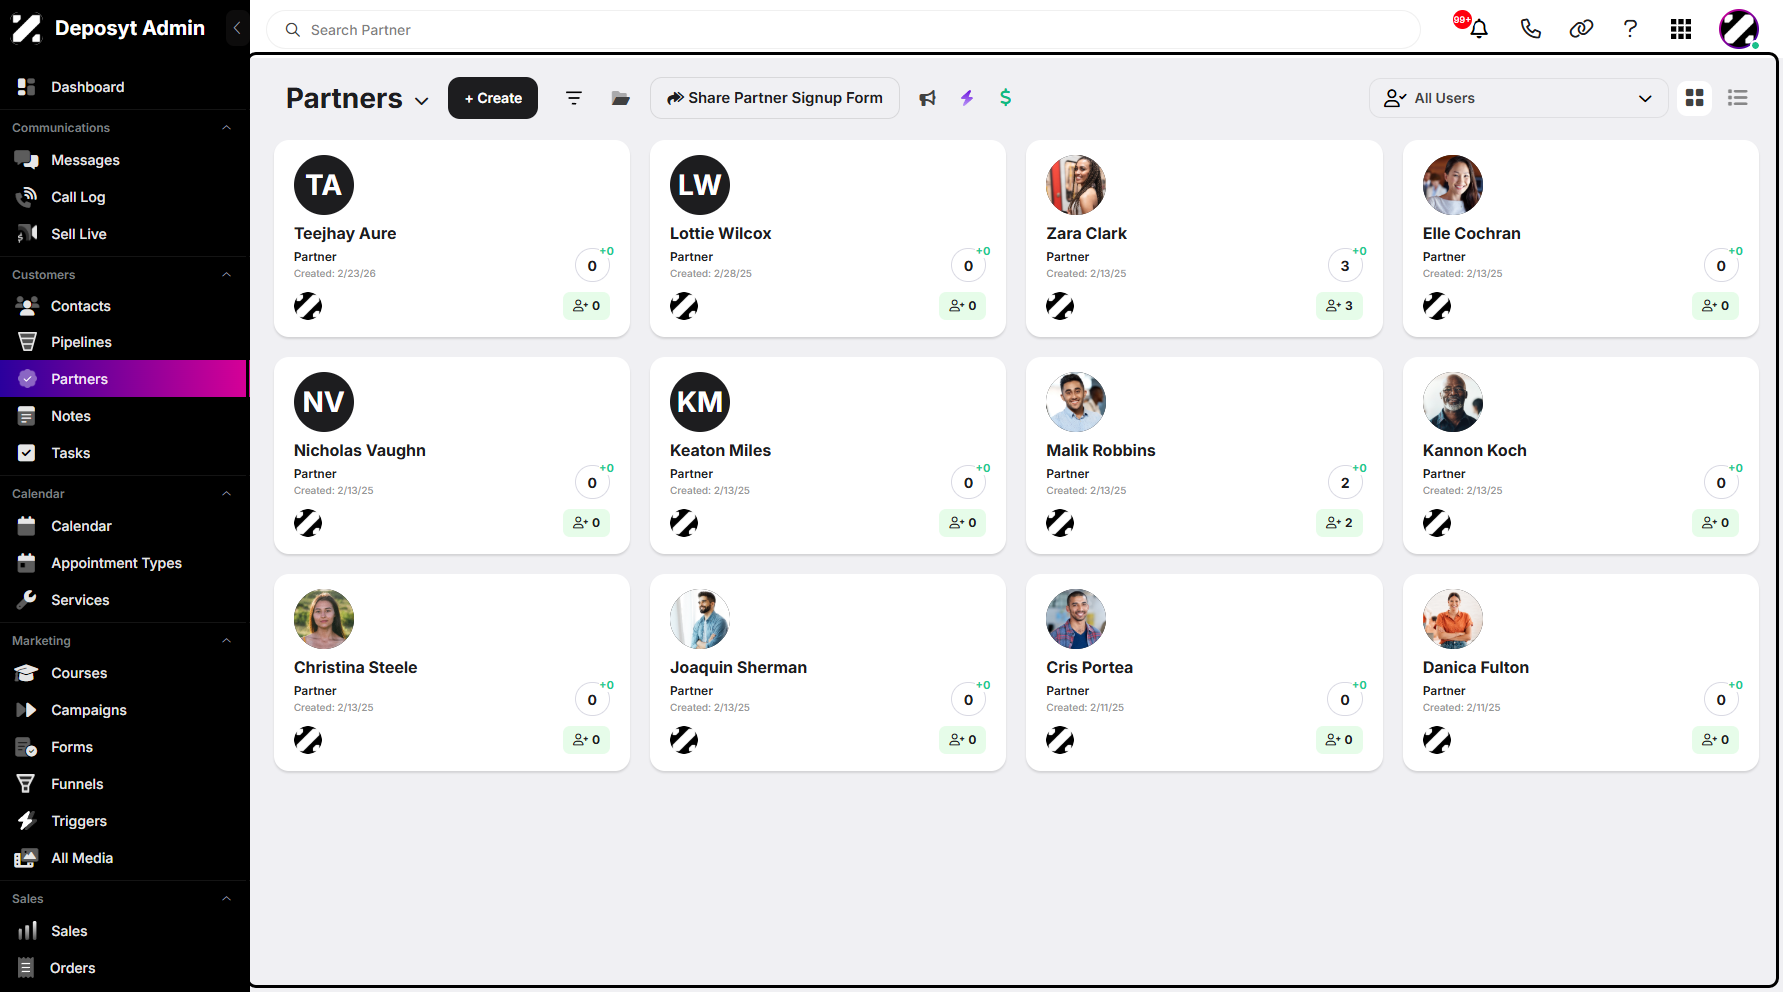Click the purple lightning bolt icon
The height and width of the screenshot is (992, 1783).
click(x=967, y=98)
